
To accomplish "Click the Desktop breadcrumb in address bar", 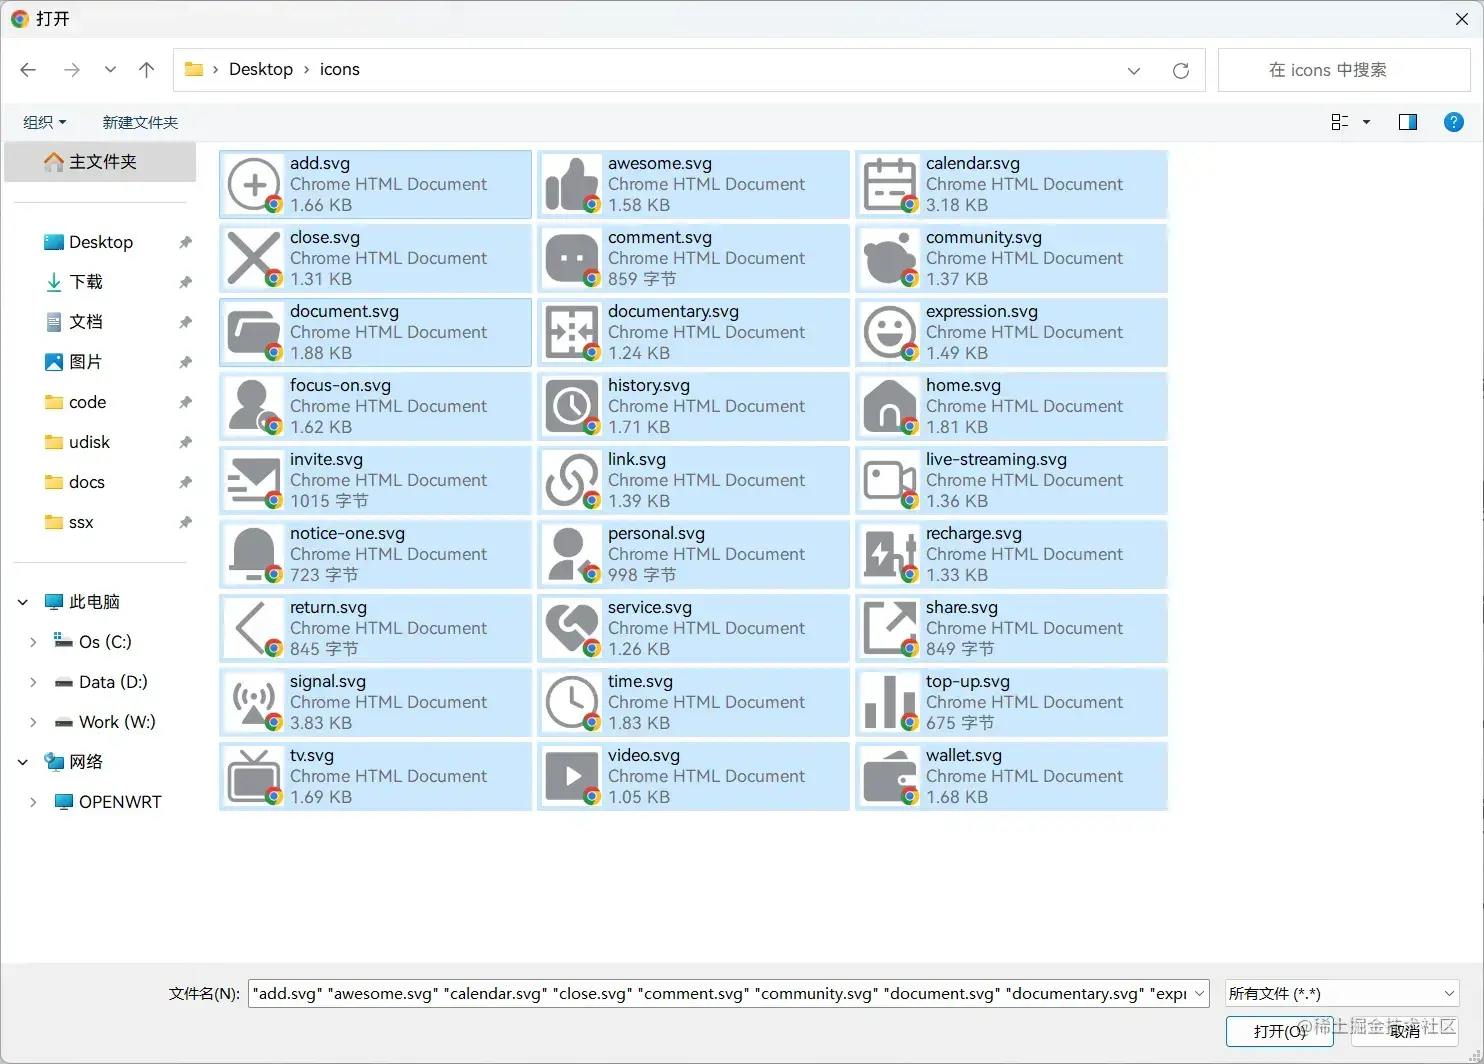I will 261,70.
